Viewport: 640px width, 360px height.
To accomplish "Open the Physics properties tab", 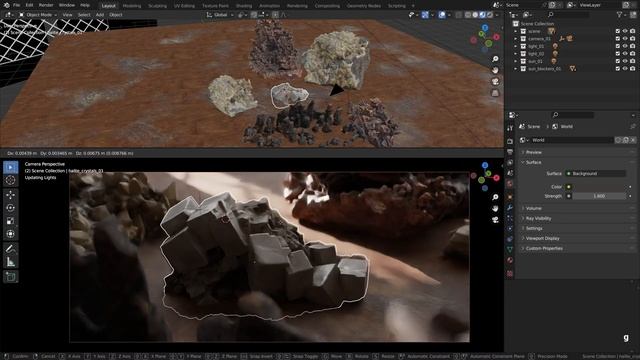I will (510, 229).
